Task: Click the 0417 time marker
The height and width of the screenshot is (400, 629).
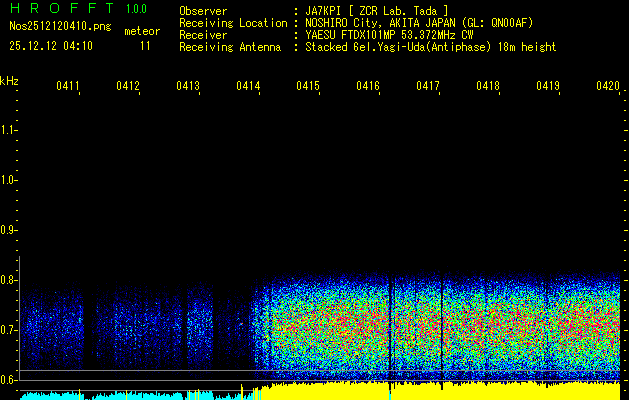Action: click(x=428, y=87)
